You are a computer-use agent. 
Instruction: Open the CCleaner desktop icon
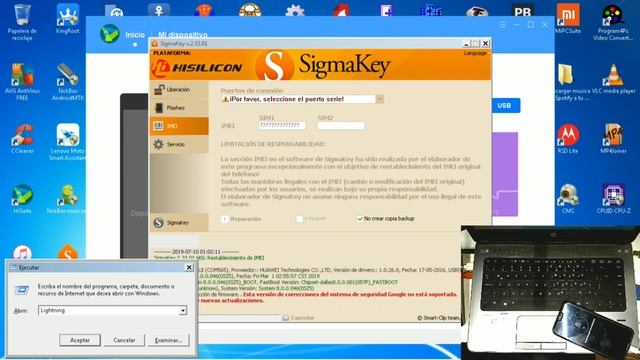coord(22,138)
